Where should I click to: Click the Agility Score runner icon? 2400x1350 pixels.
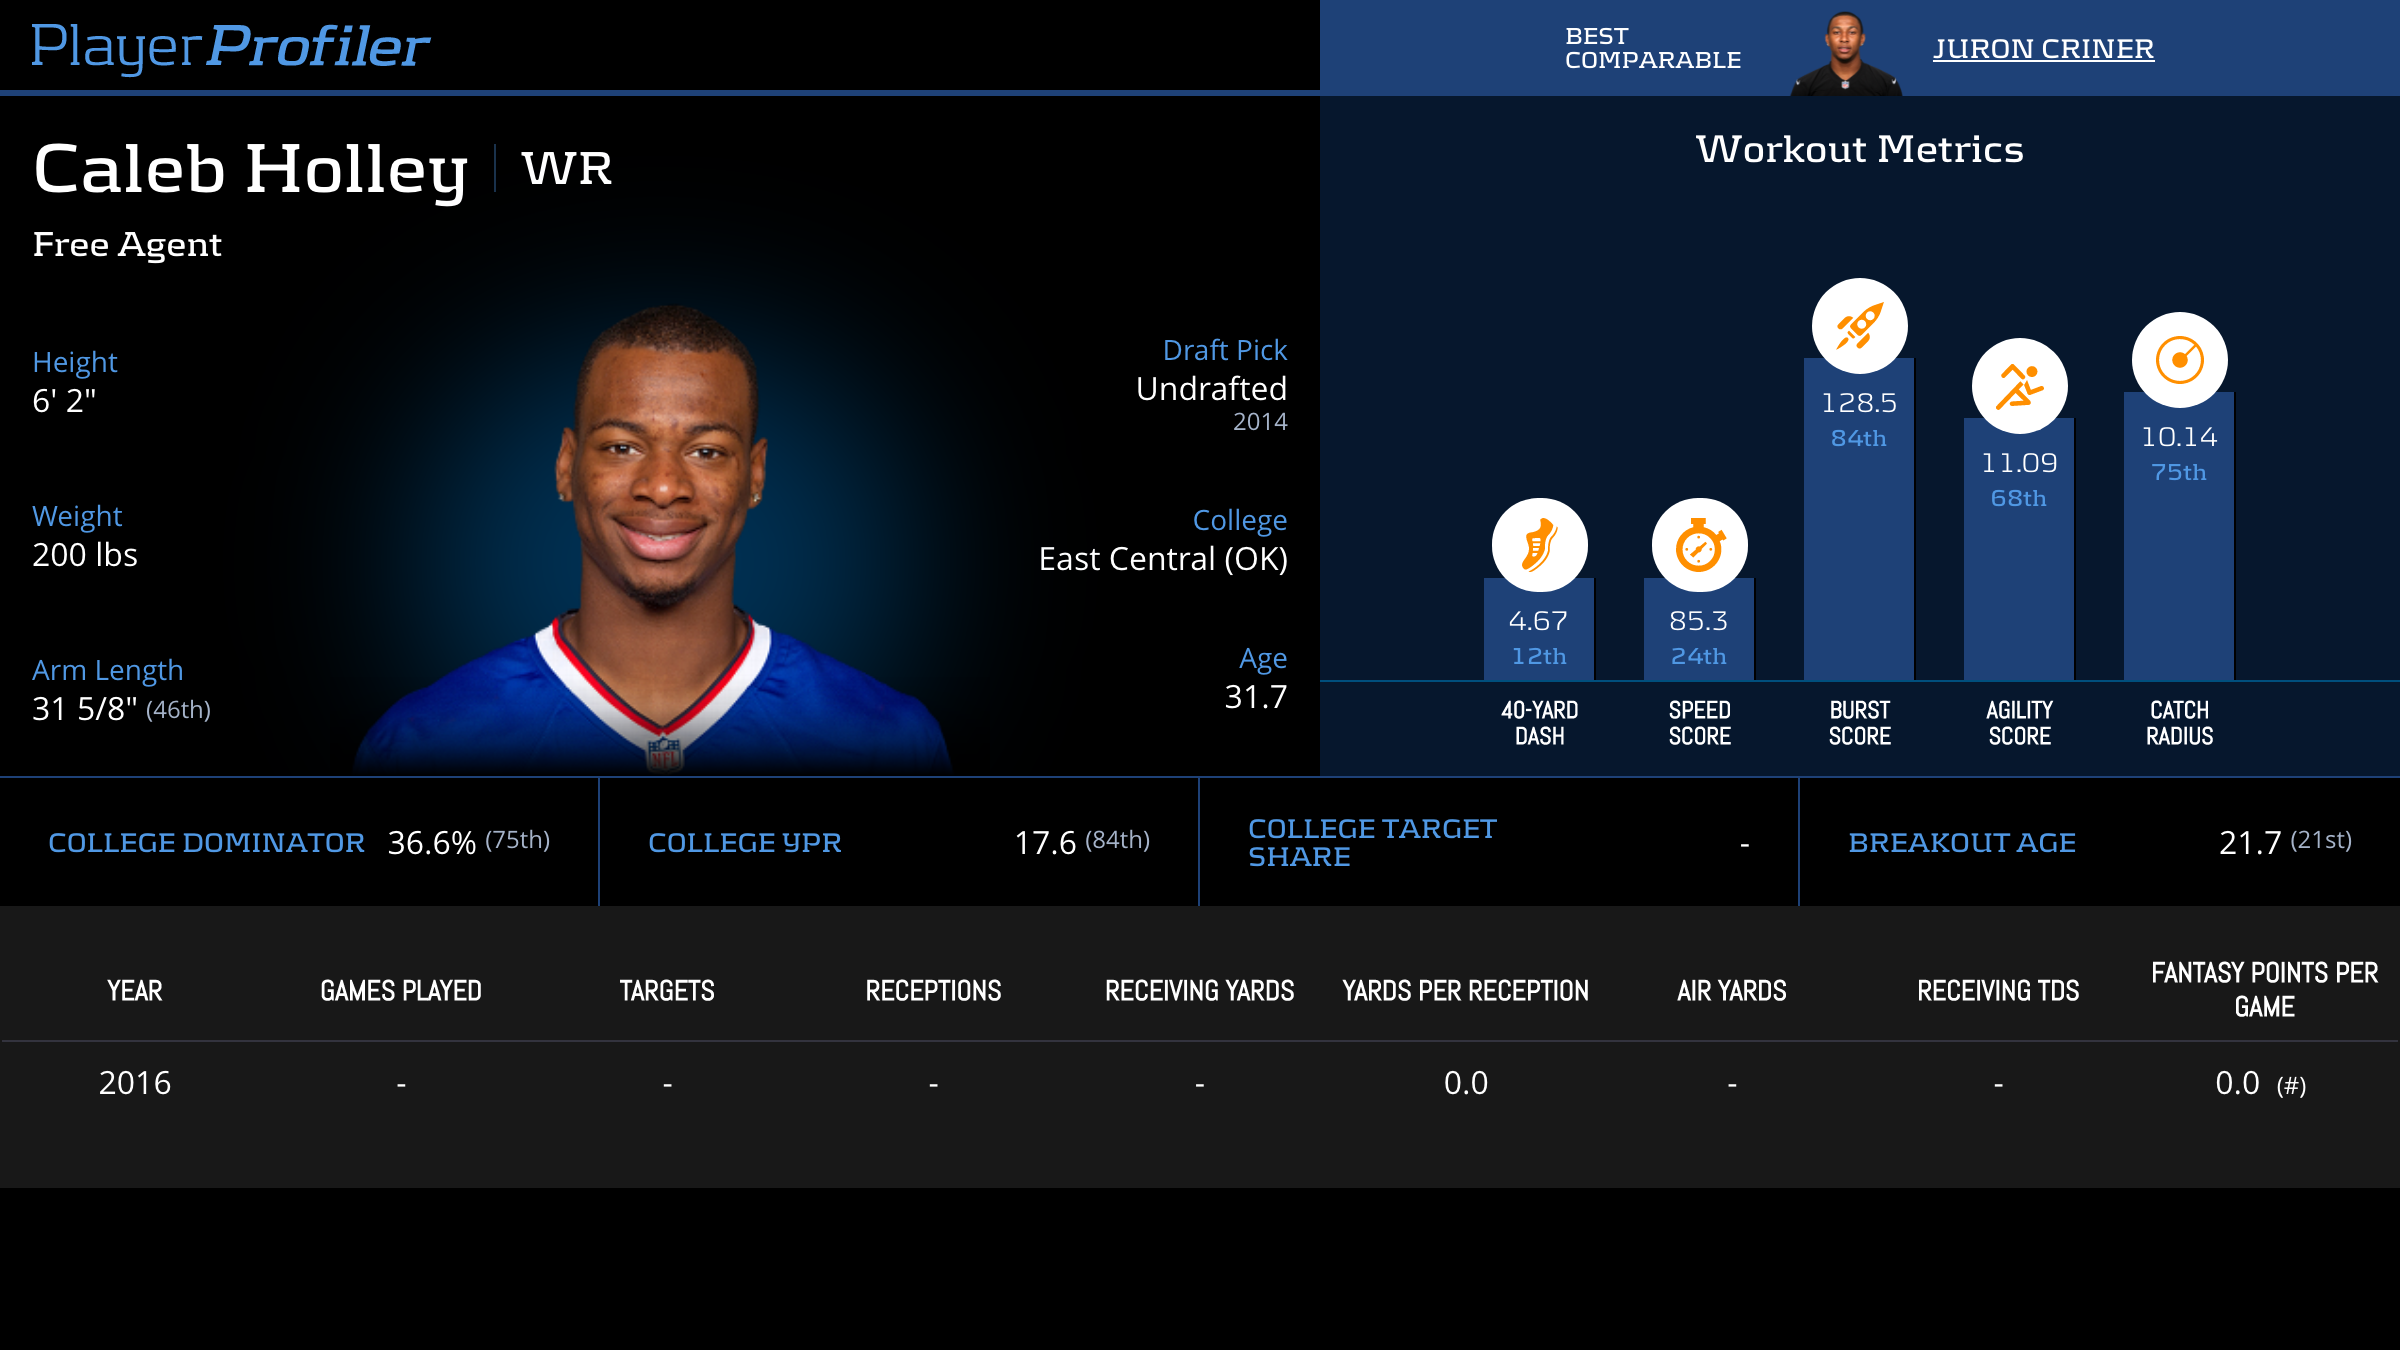pyautogui.click(x=2019, y=386)
